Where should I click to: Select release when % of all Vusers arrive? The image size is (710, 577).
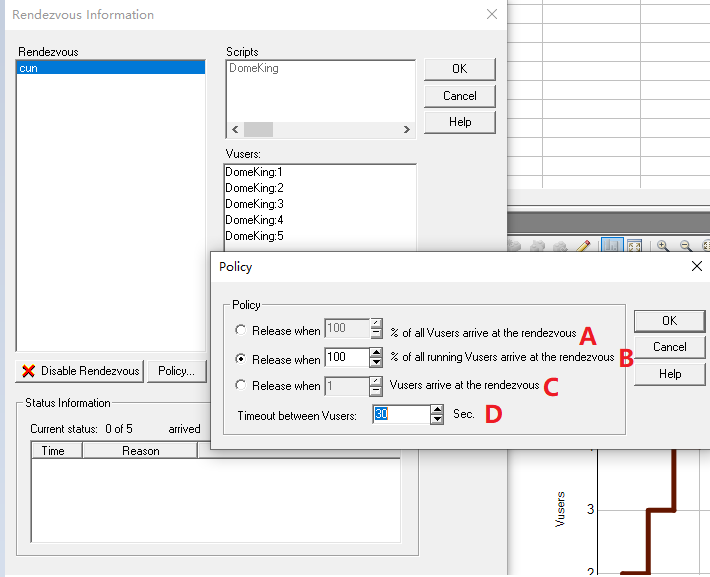tap(240, 330)
